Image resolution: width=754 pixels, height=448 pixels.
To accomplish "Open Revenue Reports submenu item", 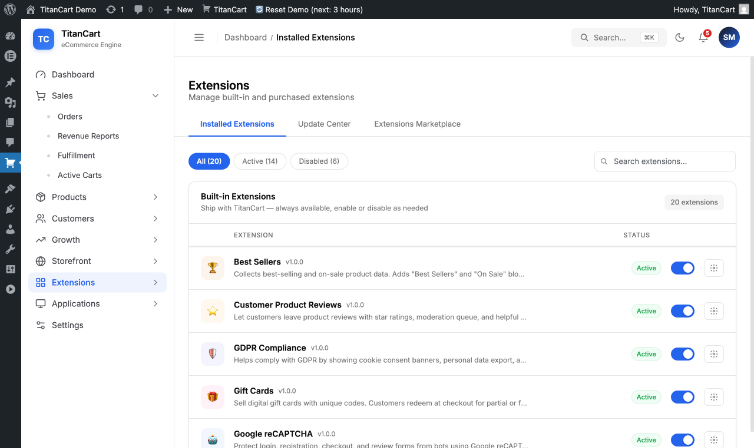I will [x=88, y=136].
